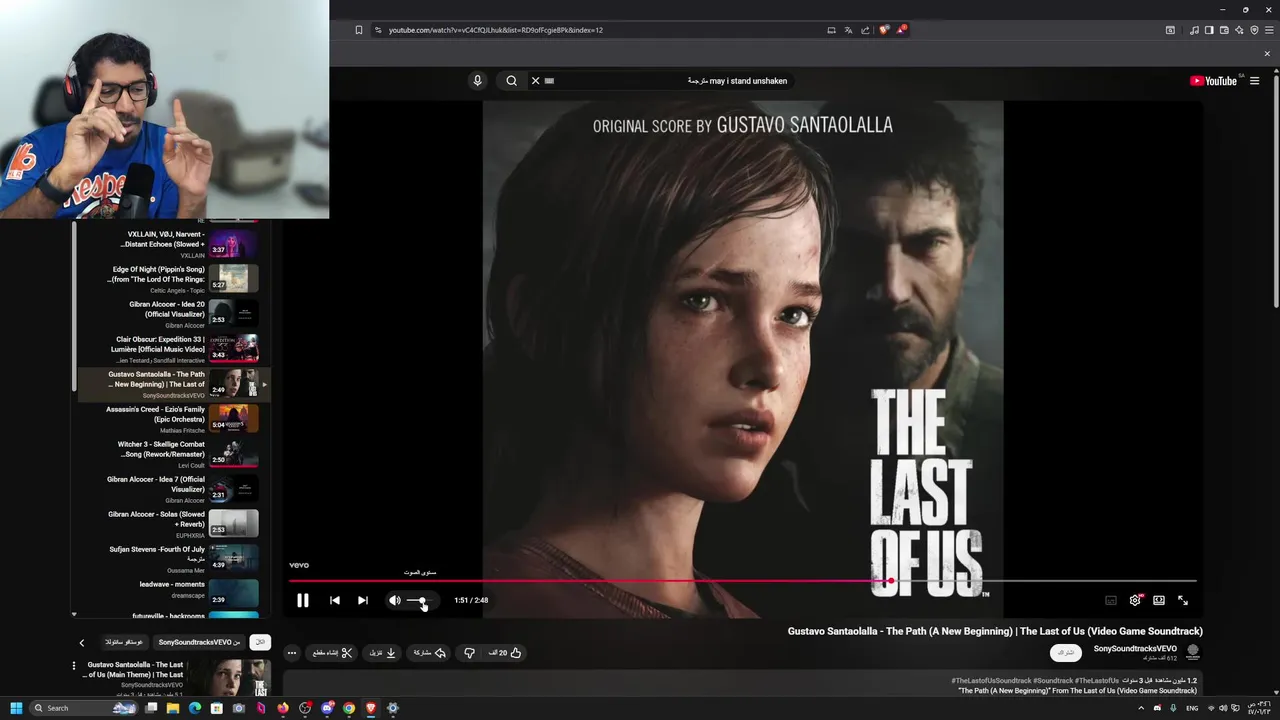This screenshot has height=720, width=1280.
Task: Open the Windows Start menu
Action: [x=16, y=708]
